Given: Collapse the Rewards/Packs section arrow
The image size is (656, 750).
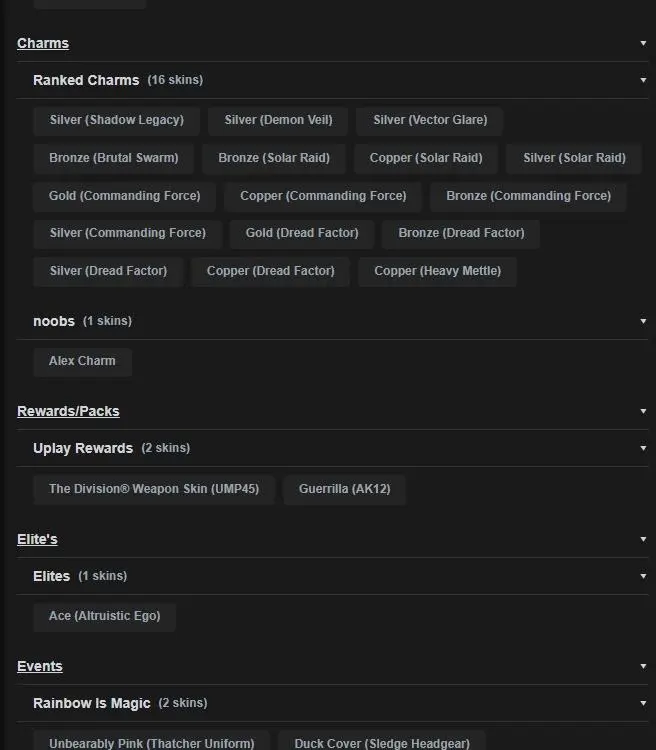Looking at the screenshot, I should click(x=643, y=412).
